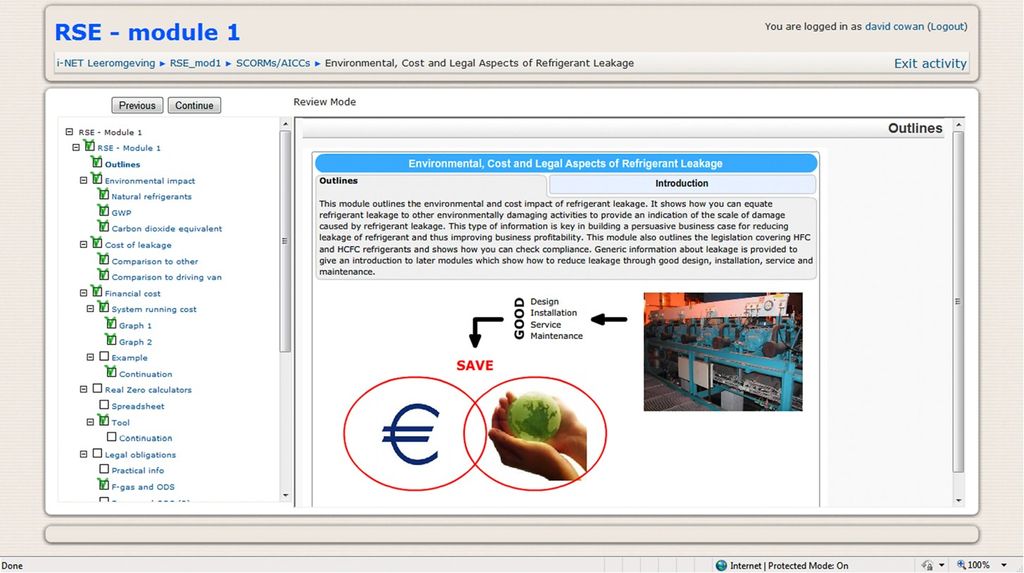Click the content pane vertical scrollbar
1024x573 pixels.
(x=958, y=300)
